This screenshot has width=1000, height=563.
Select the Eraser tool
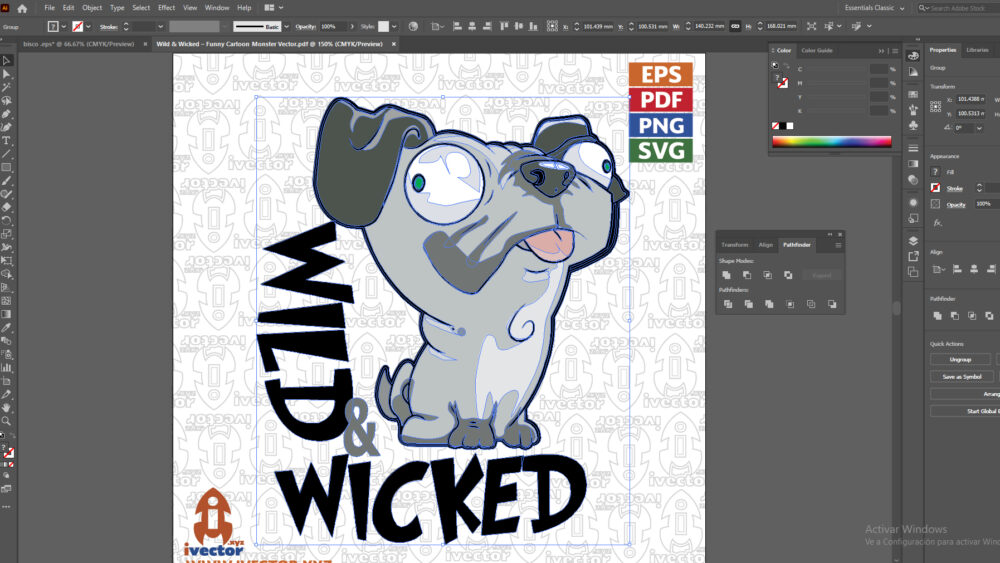6,207
